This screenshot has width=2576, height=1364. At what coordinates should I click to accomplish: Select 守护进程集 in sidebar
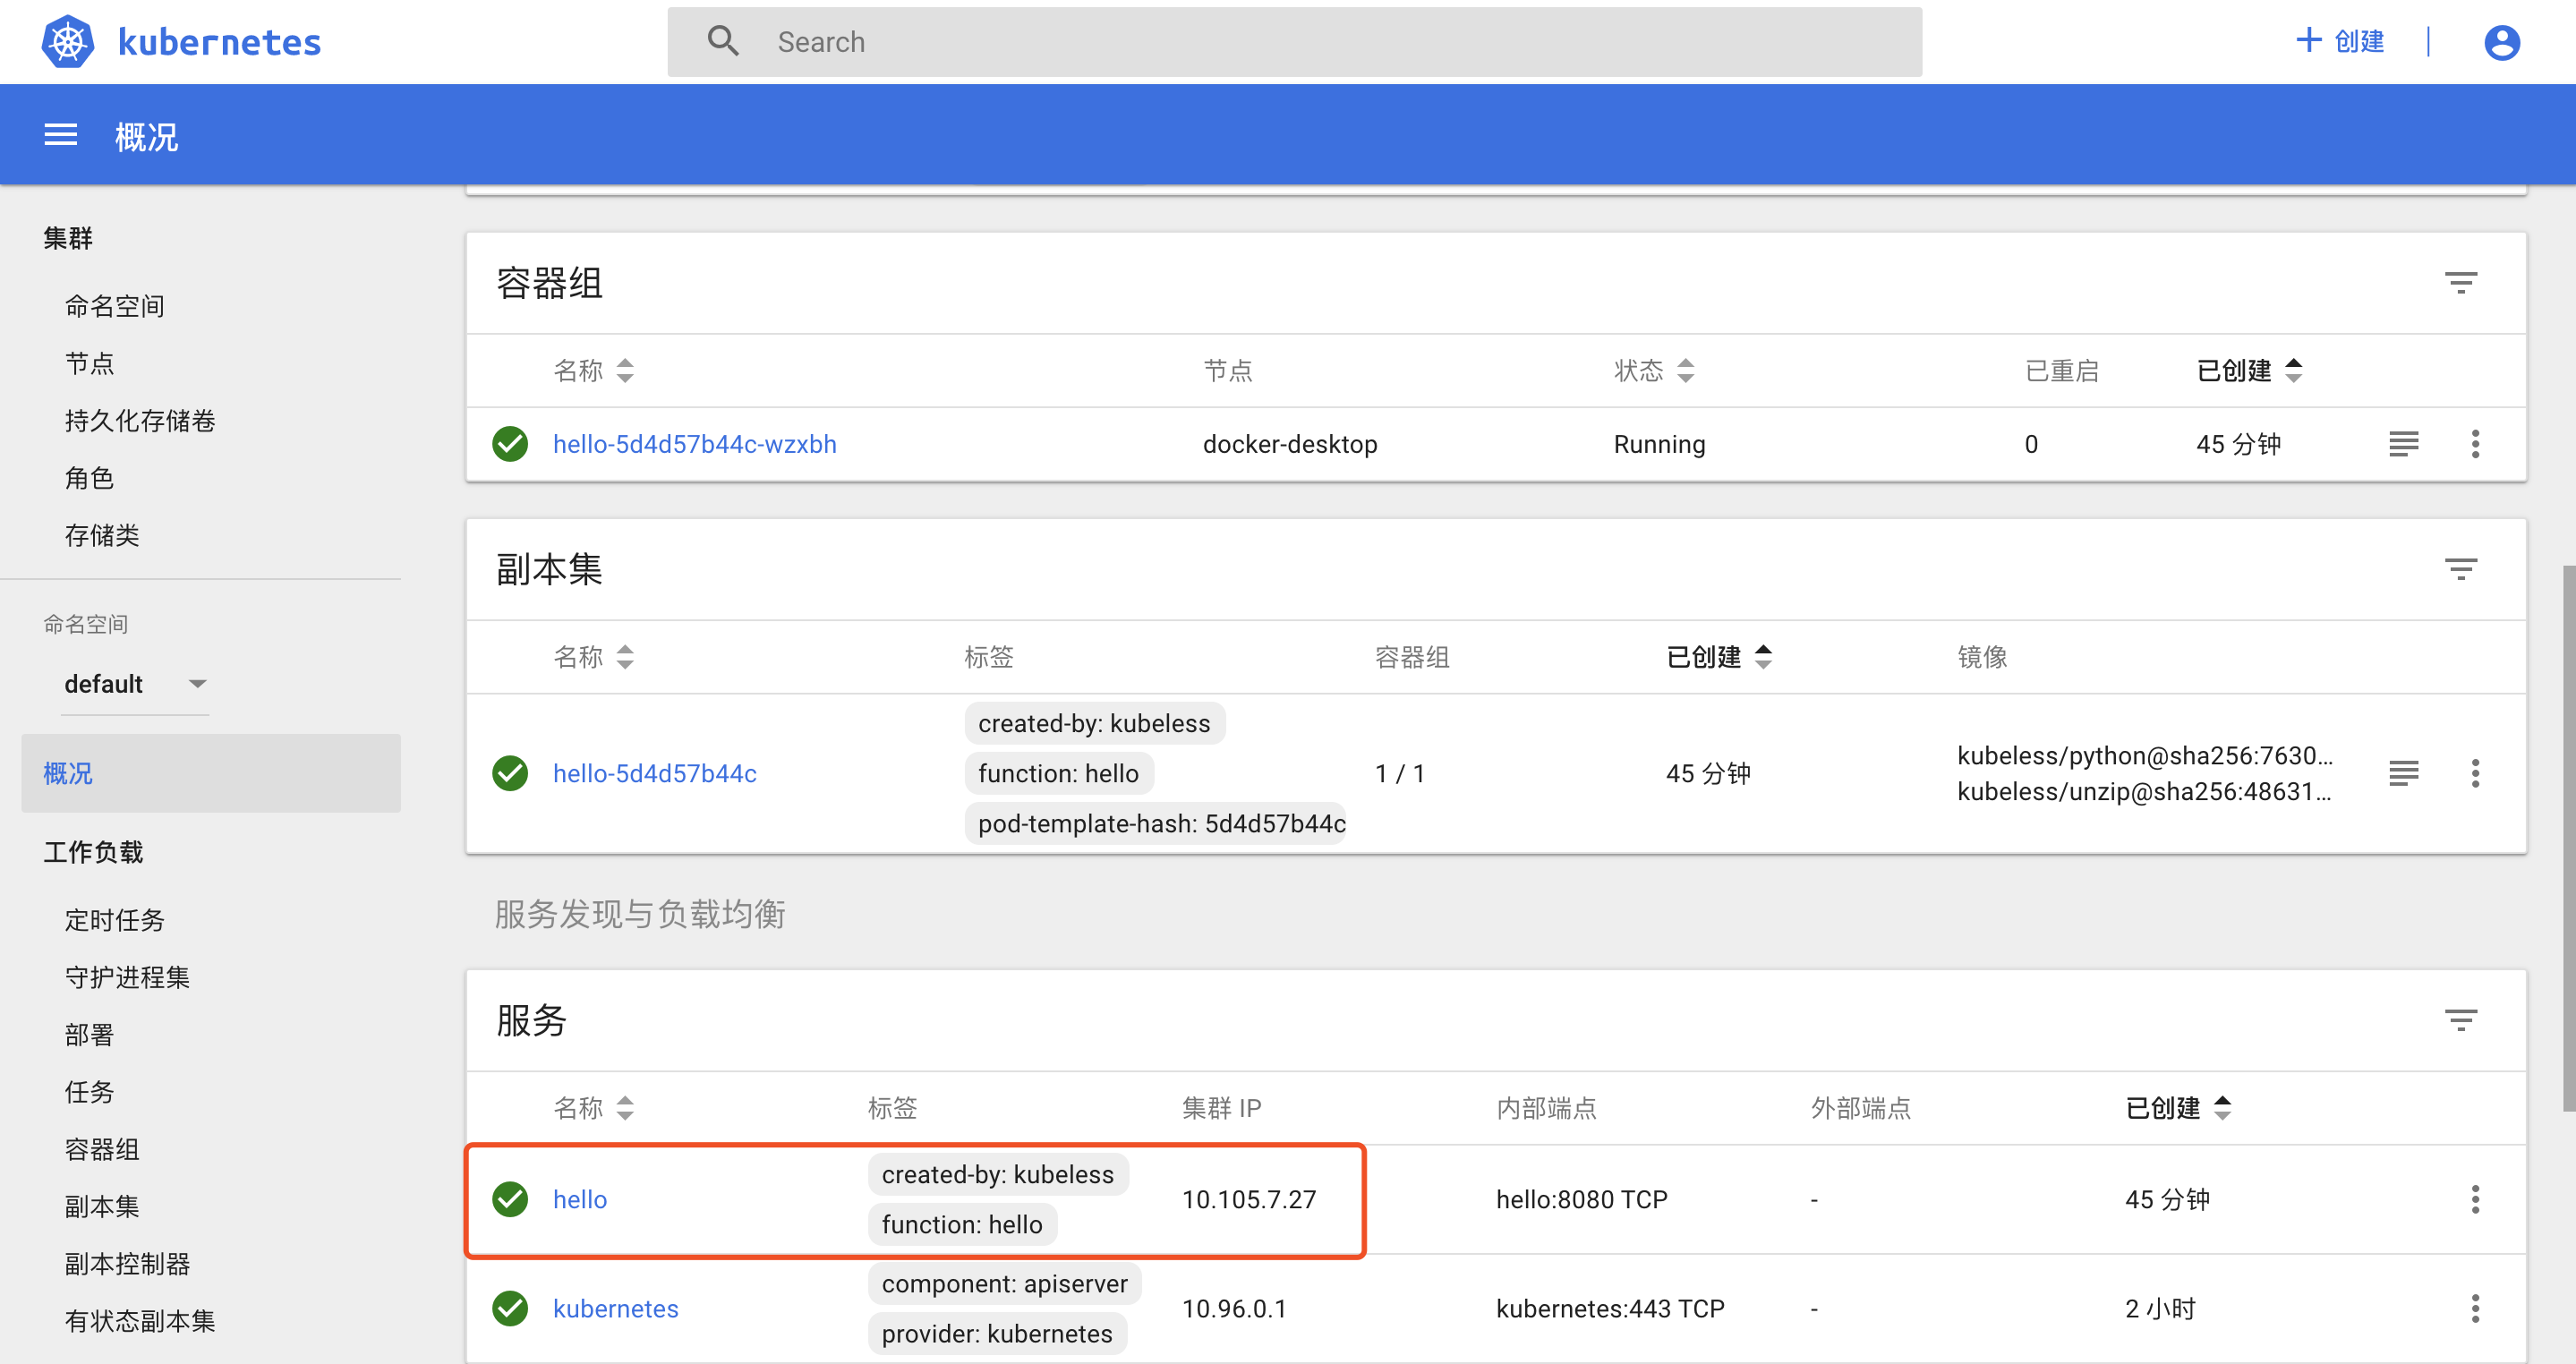pyautogui.click(x=127, y=977)
